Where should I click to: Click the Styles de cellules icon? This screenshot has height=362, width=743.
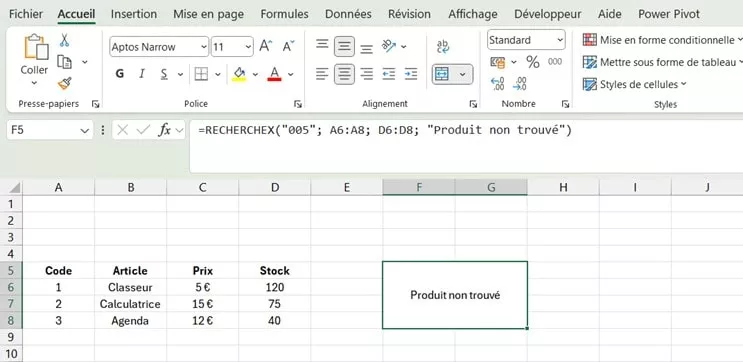click(x=589, y=84)
